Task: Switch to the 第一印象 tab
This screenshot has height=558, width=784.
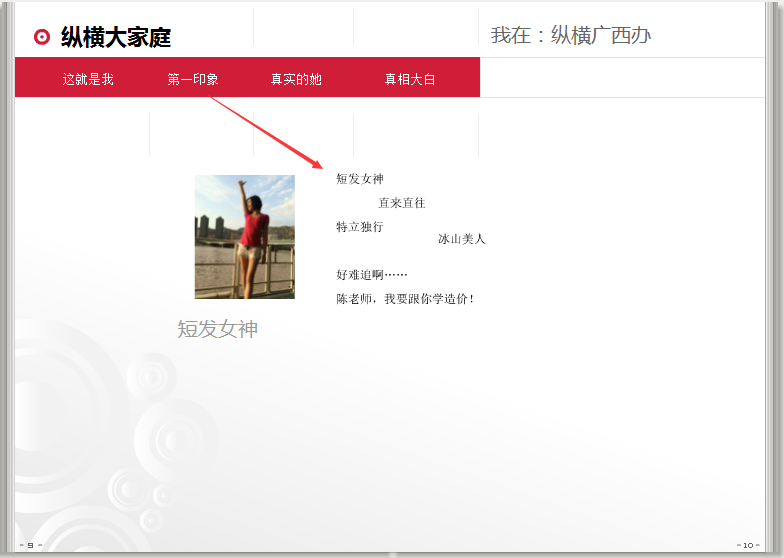Action: (x=193, y=79)
